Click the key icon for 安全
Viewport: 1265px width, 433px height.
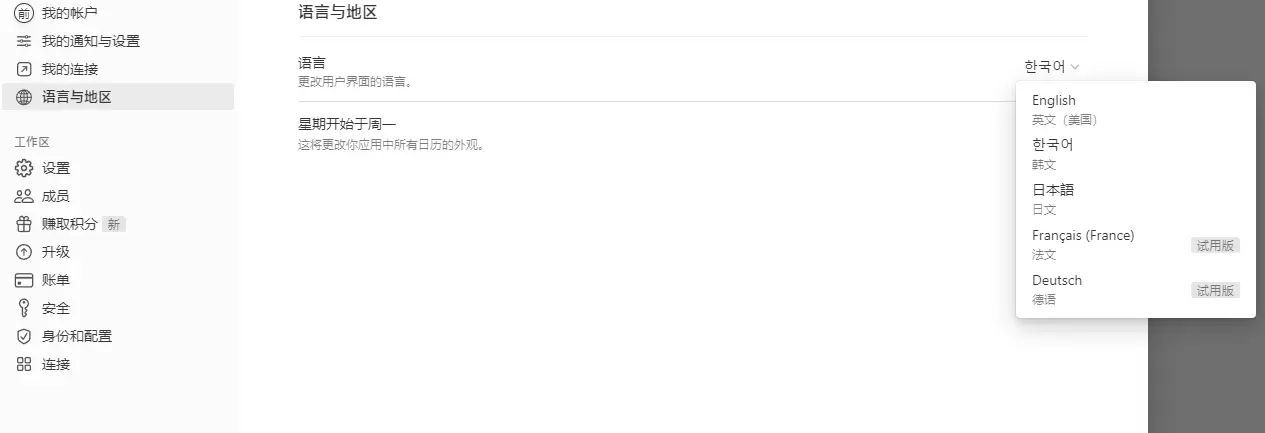point(24,308)
